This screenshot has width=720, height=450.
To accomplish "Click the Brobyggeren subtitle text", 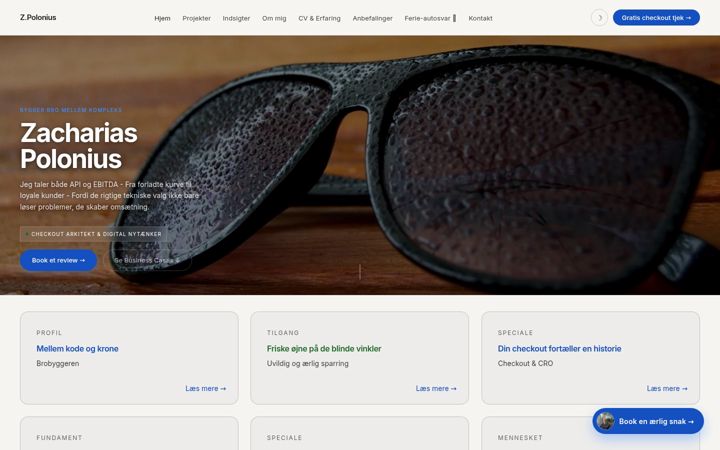I will pos(58,363).
